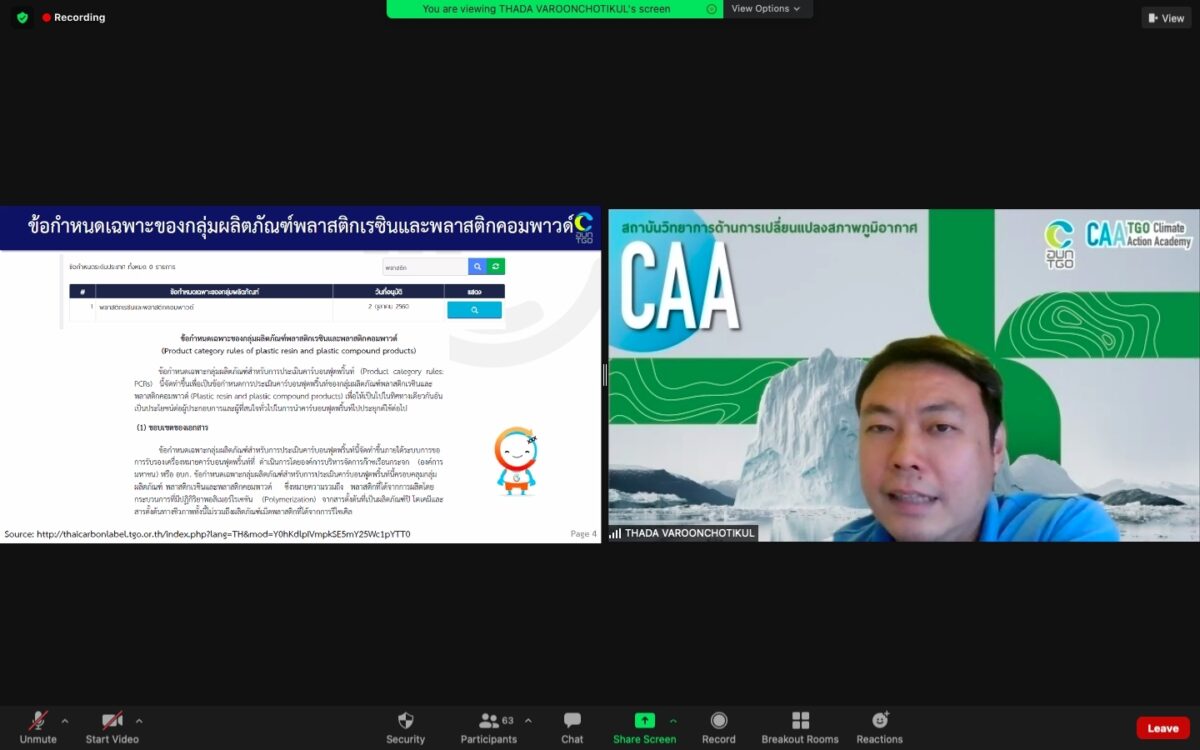Click the search input field in shared slide
Viewport: 1200px width, 750px height.
point(424,267)
